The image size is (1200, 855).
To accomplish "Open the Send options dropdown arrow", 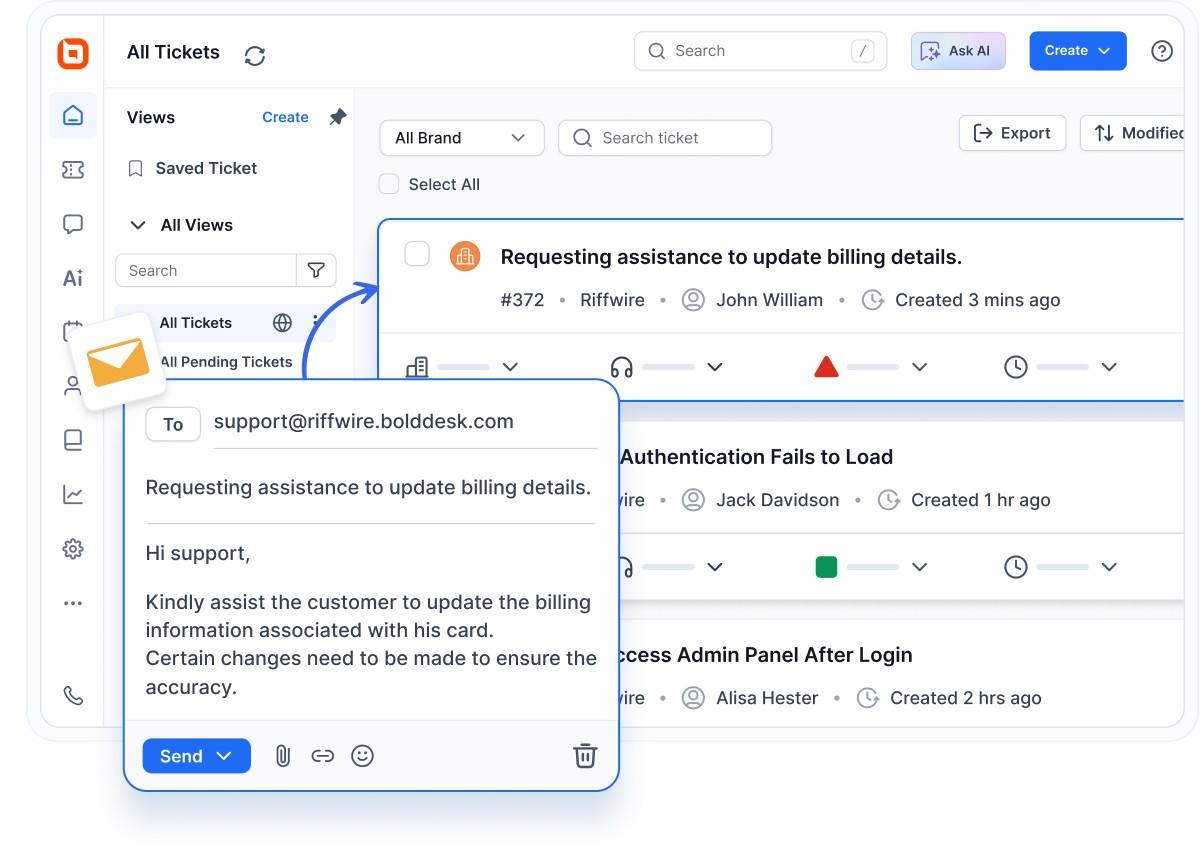I will pos(224,756).
